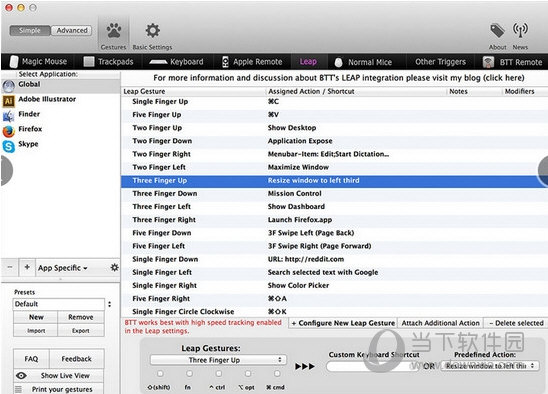Toggle the fn modifier checkbox
The height and width of the screenshot is (394, 548).
click(x=189, y=373)
